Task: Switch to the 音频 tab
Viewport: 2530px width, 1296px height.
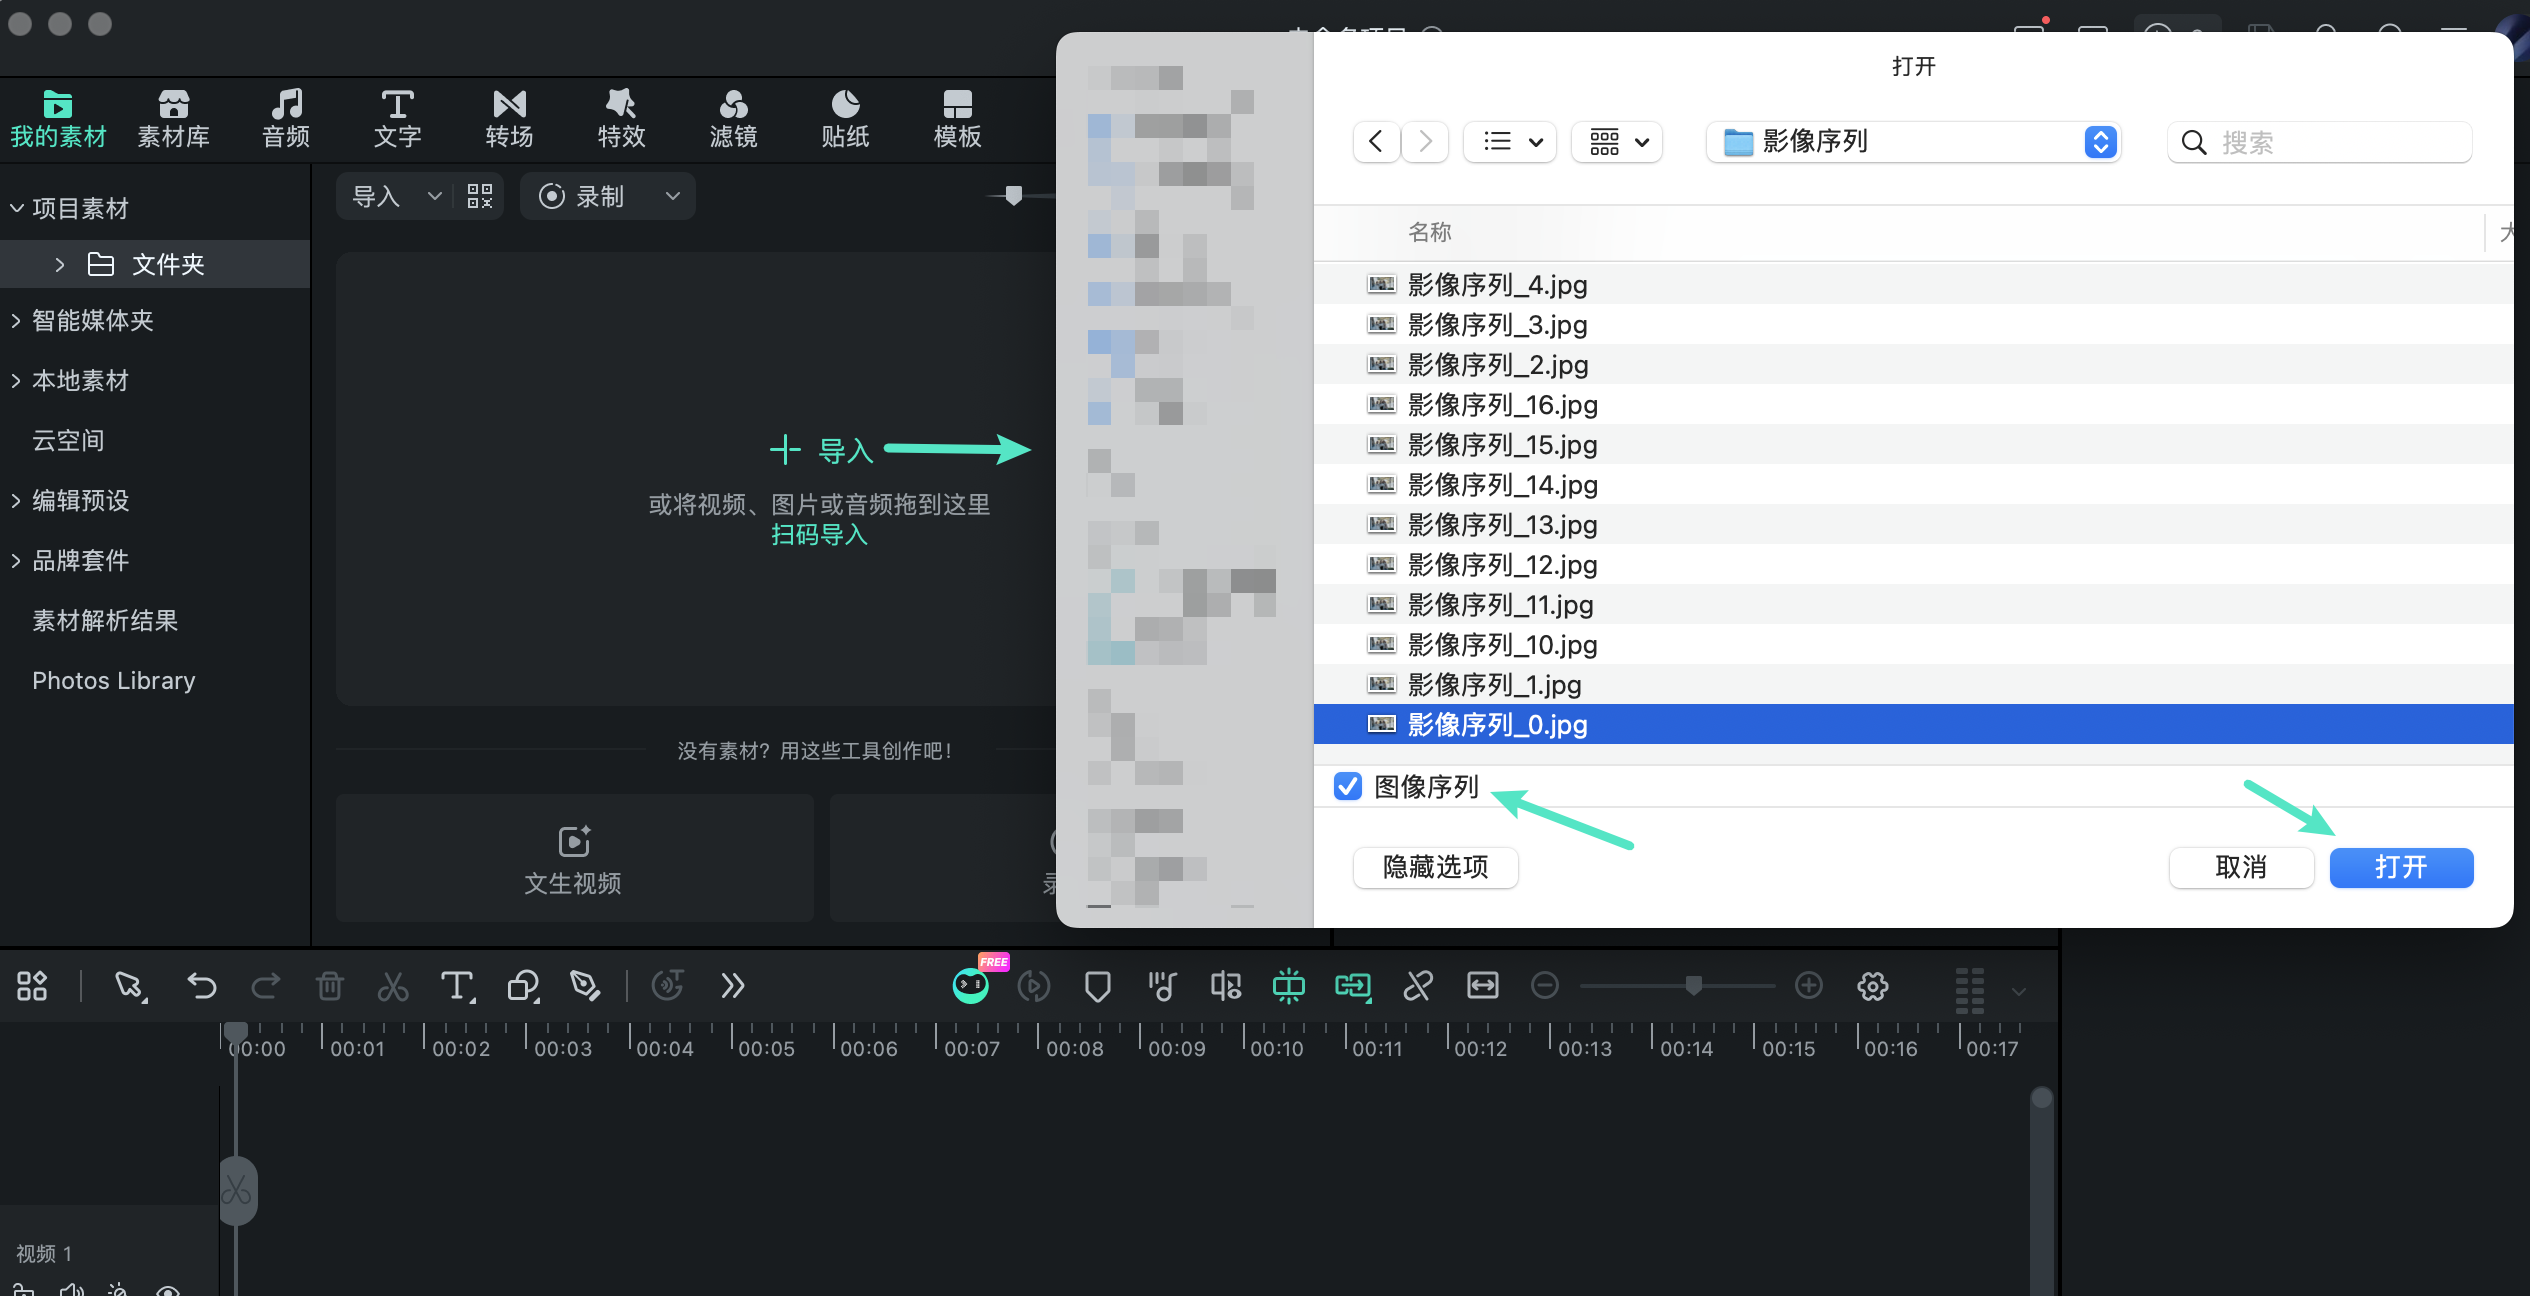Action: point(286,118)
